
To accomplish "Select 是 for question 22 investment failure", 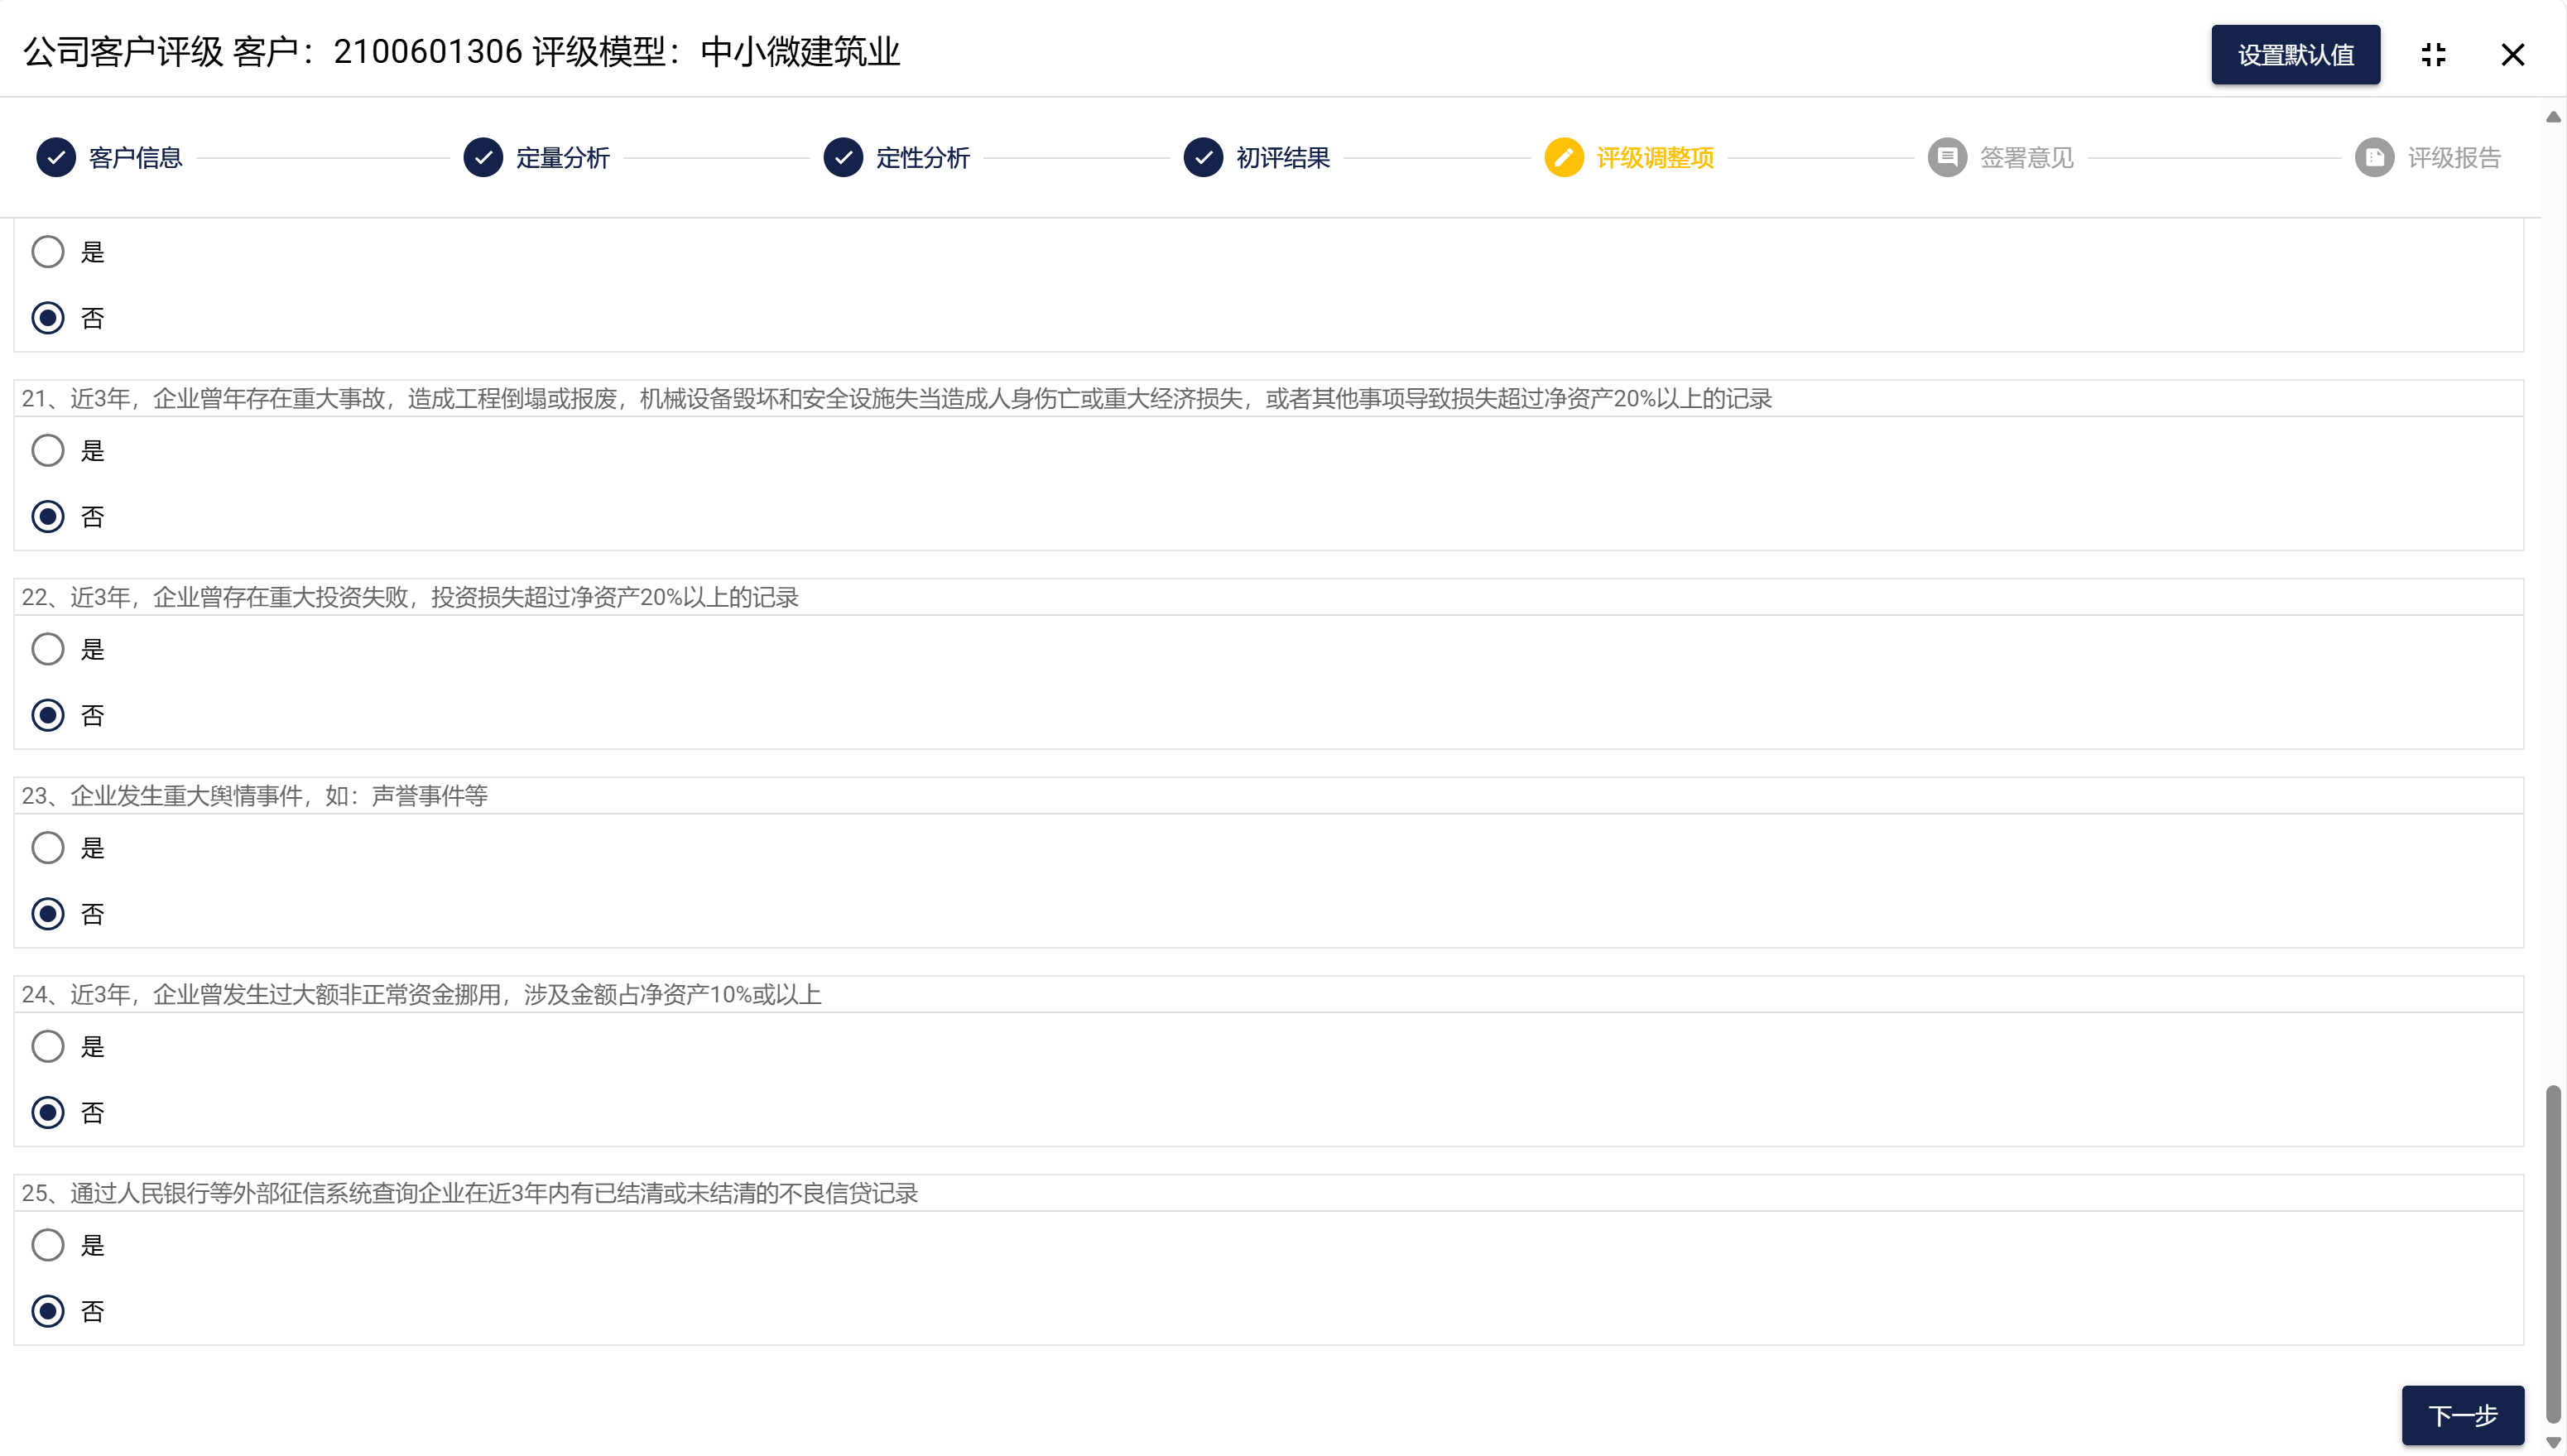I will 48,650.
